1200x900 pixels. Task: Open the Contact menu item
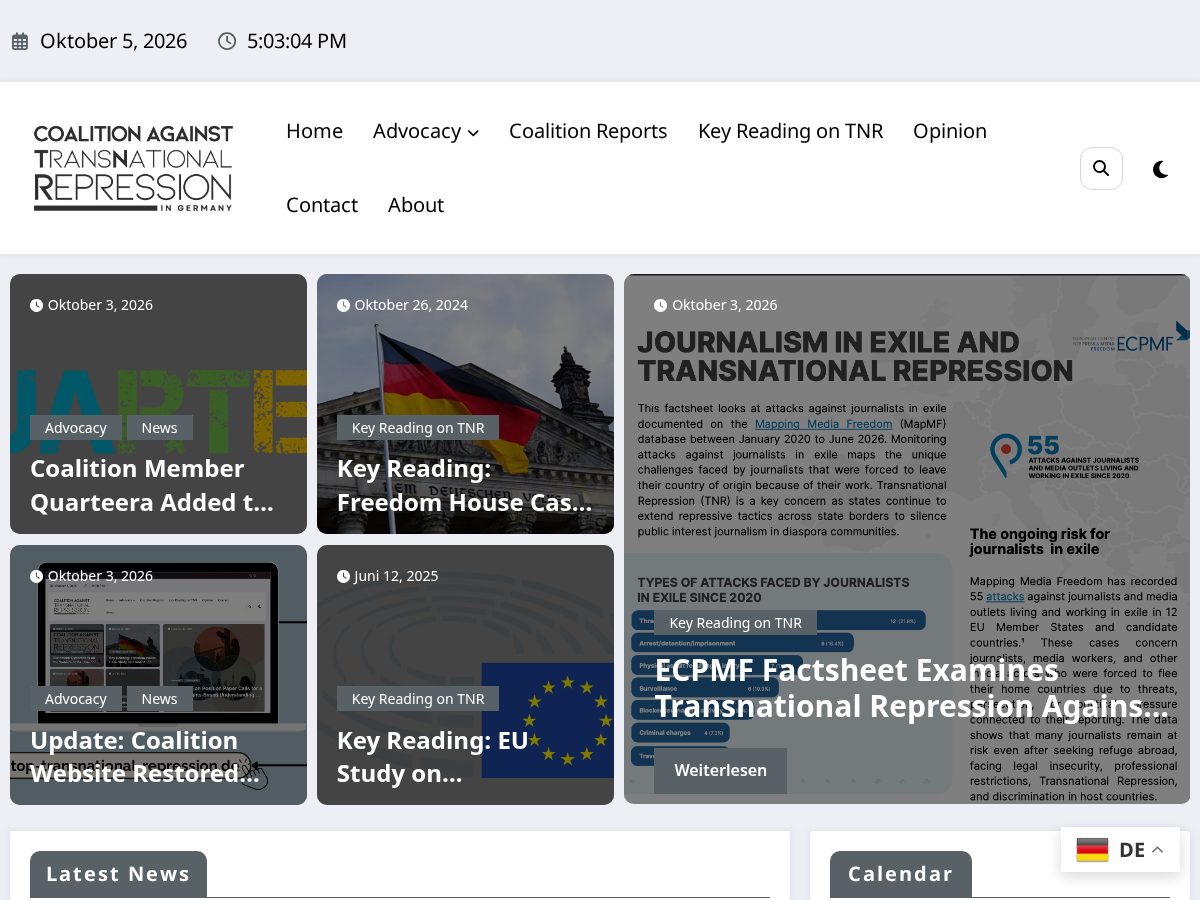322,205
